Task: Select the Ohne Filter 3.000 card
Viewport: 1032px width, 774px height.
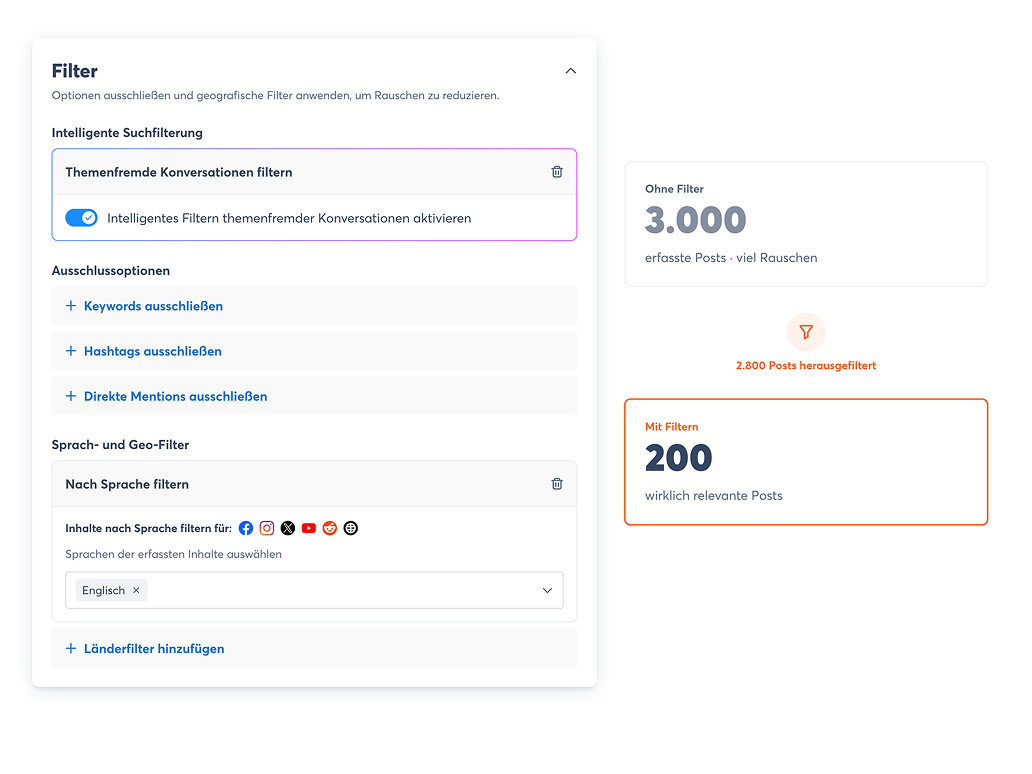Action: point(806,224)
